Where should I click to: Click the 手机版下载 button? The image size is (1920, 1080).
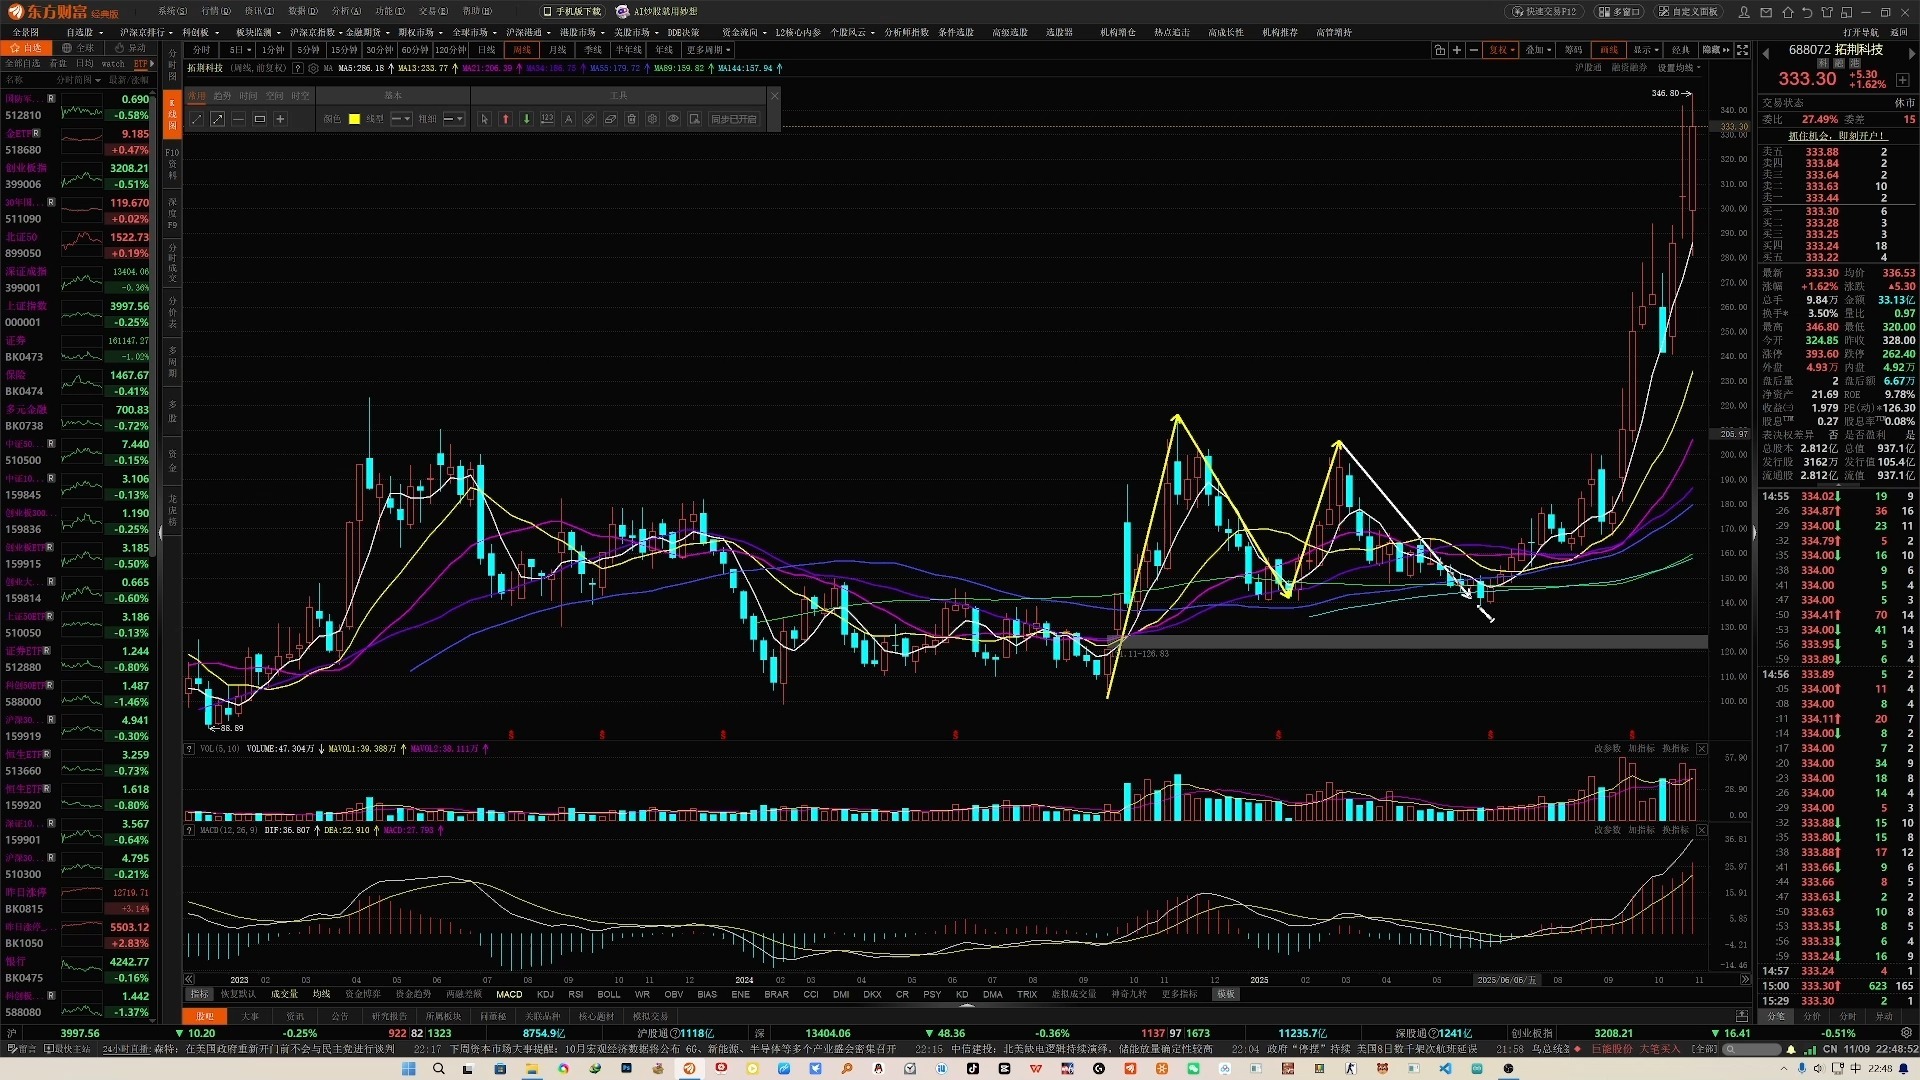573,11
